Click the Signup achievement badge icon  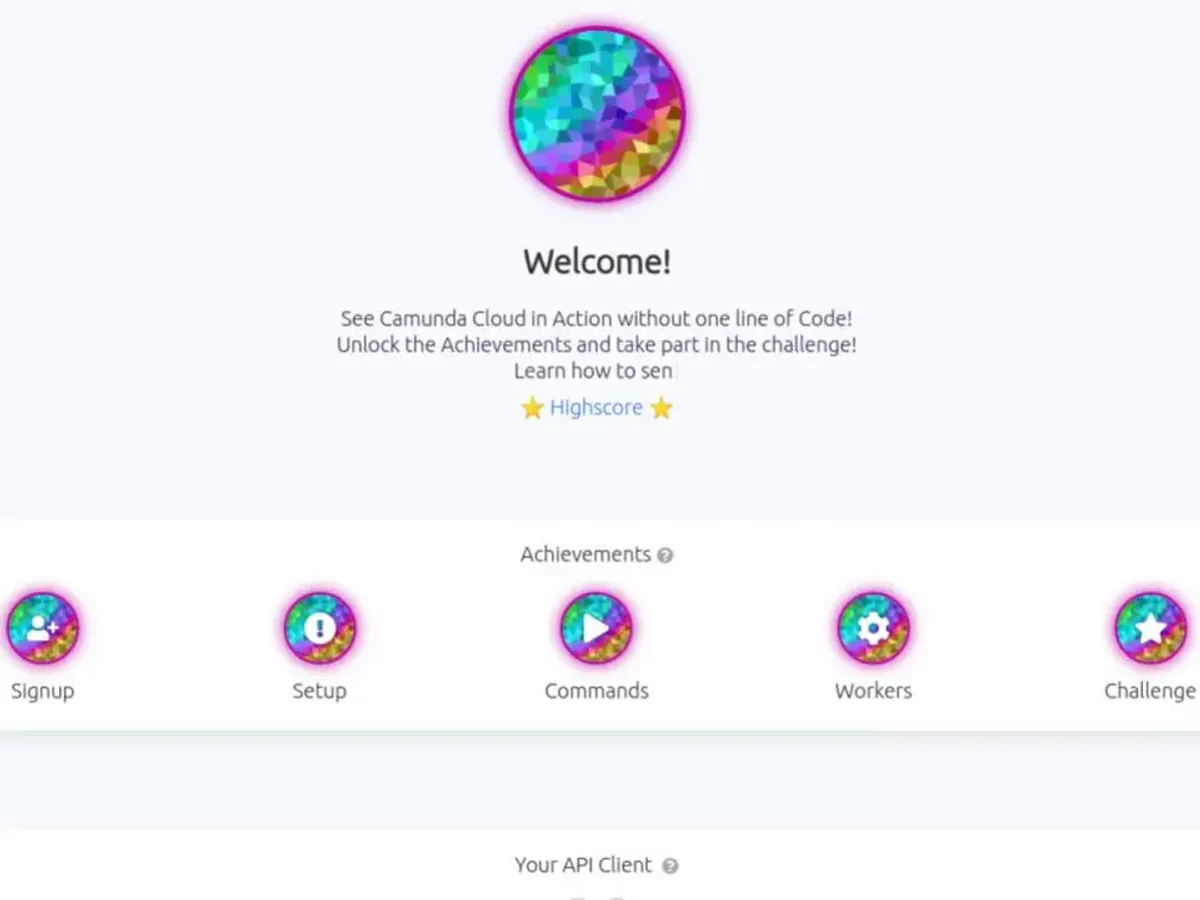pyautogui.click(x=42, y=628)
